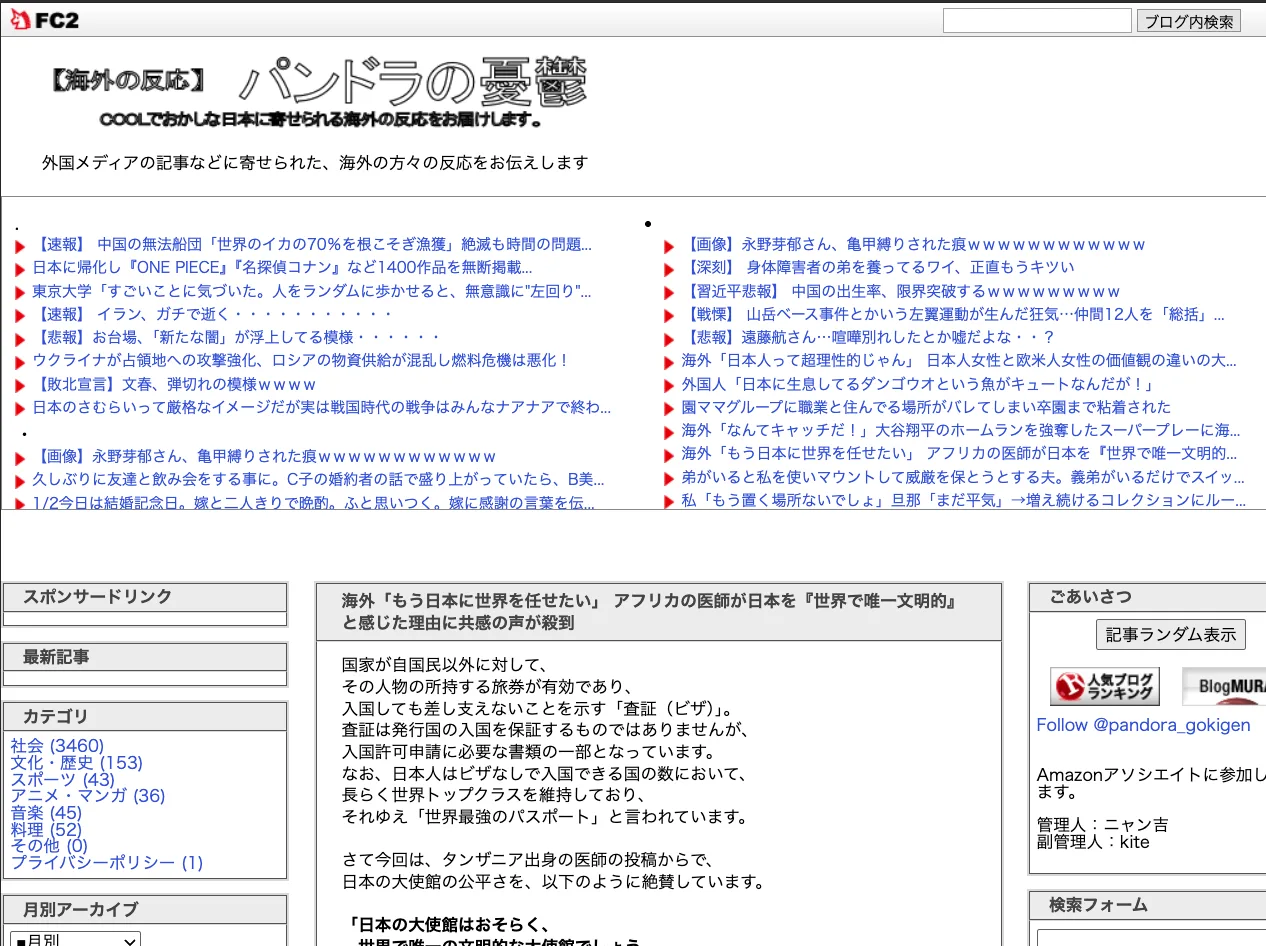Viewport: 1266px width, 946px height.
Task: Open article title 海外「もう日本に世界を任せたい」
Action: pyautogui.click(x=650, y=612)
